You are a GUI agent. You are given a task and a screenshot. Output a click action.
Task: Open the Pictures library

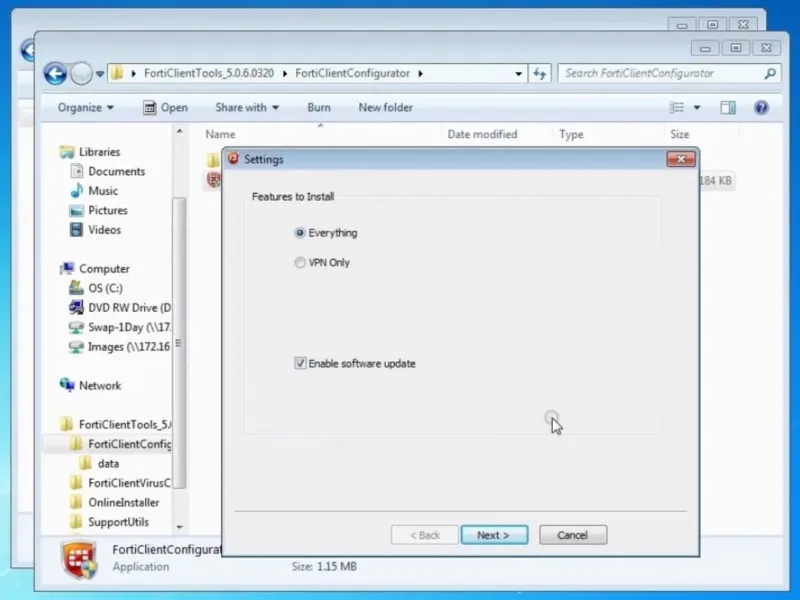pos(108,210)
